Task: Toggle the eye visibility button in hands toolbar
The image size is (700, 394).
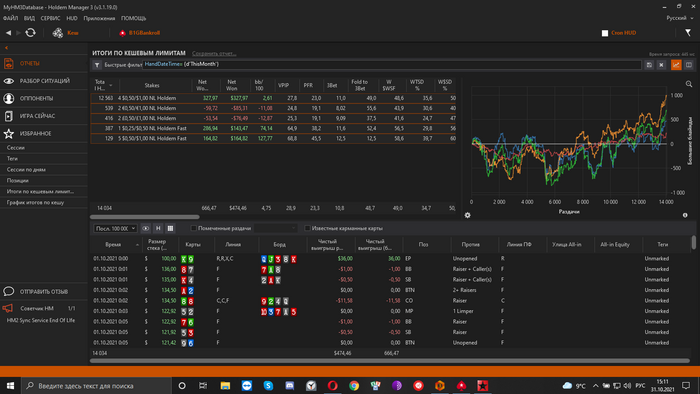Action: point(146,228)
